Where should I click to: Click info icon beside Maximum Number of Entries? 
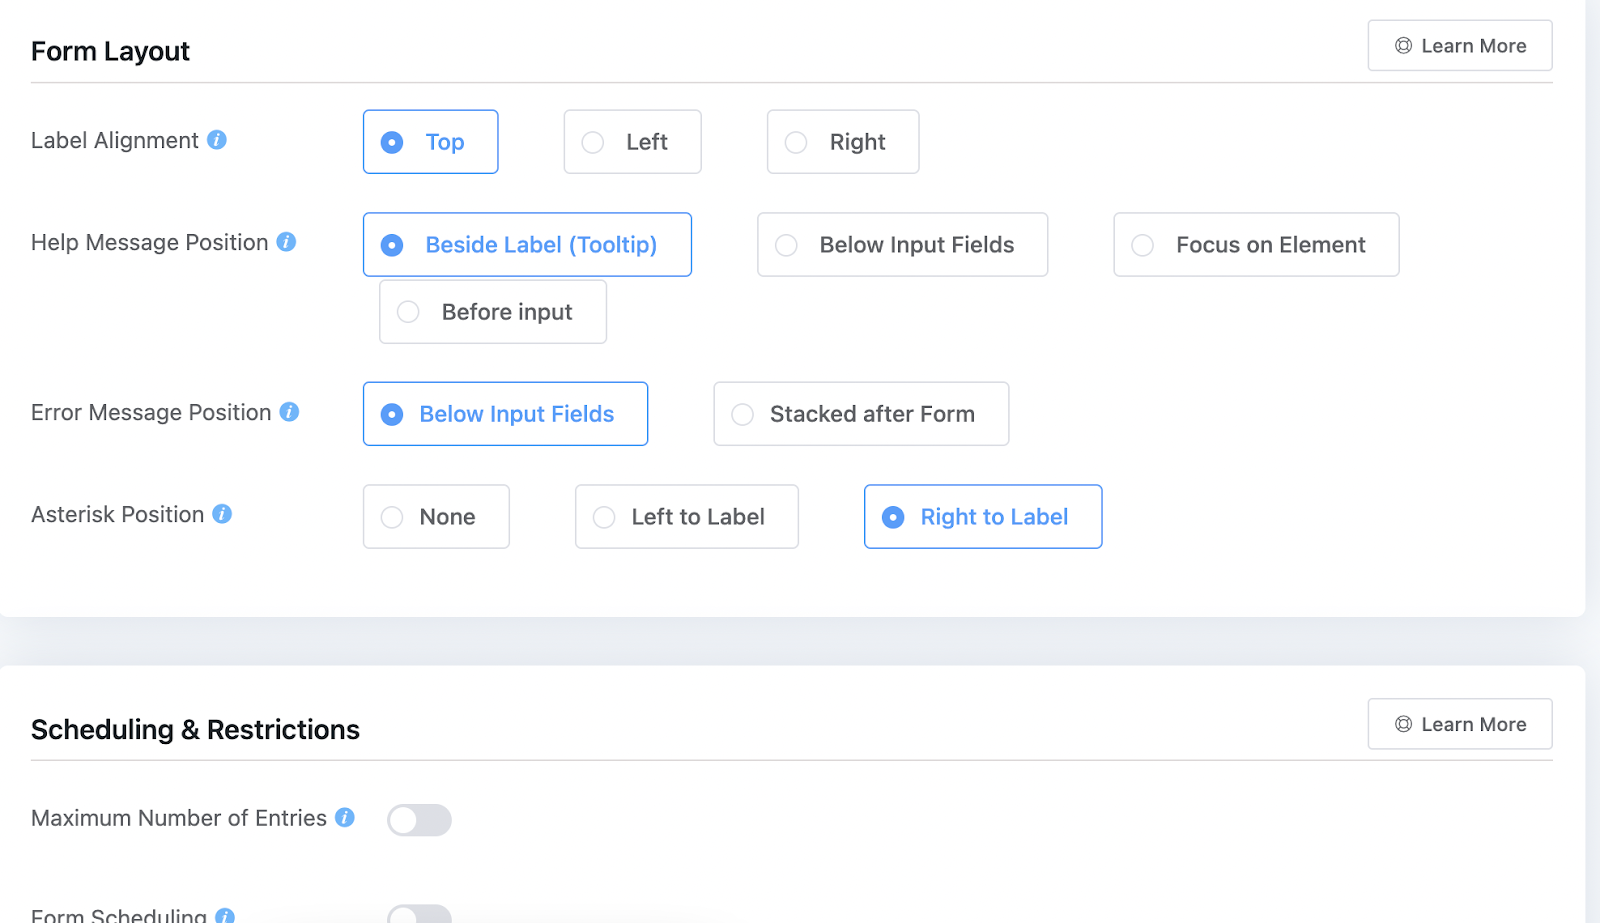tap(345, 818)
